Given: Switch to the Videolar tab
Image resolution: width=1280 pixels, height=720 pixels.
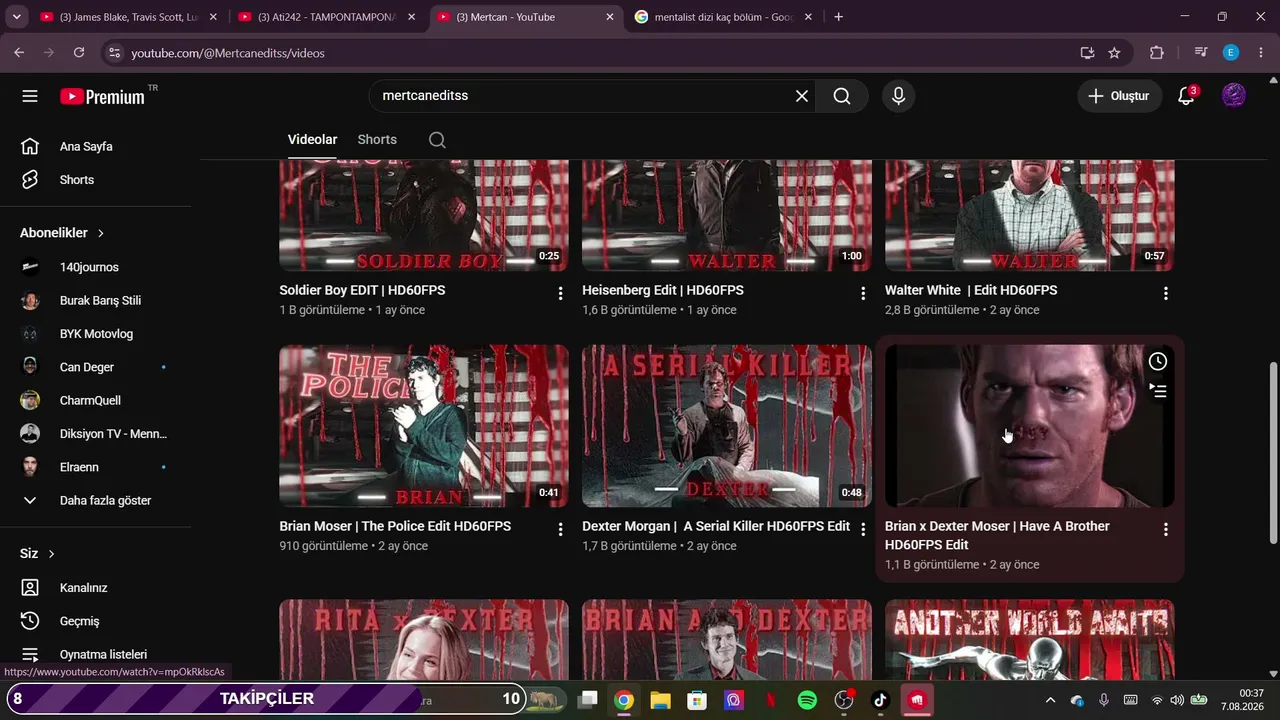Looking at the screenshot, I should [312, 140].
